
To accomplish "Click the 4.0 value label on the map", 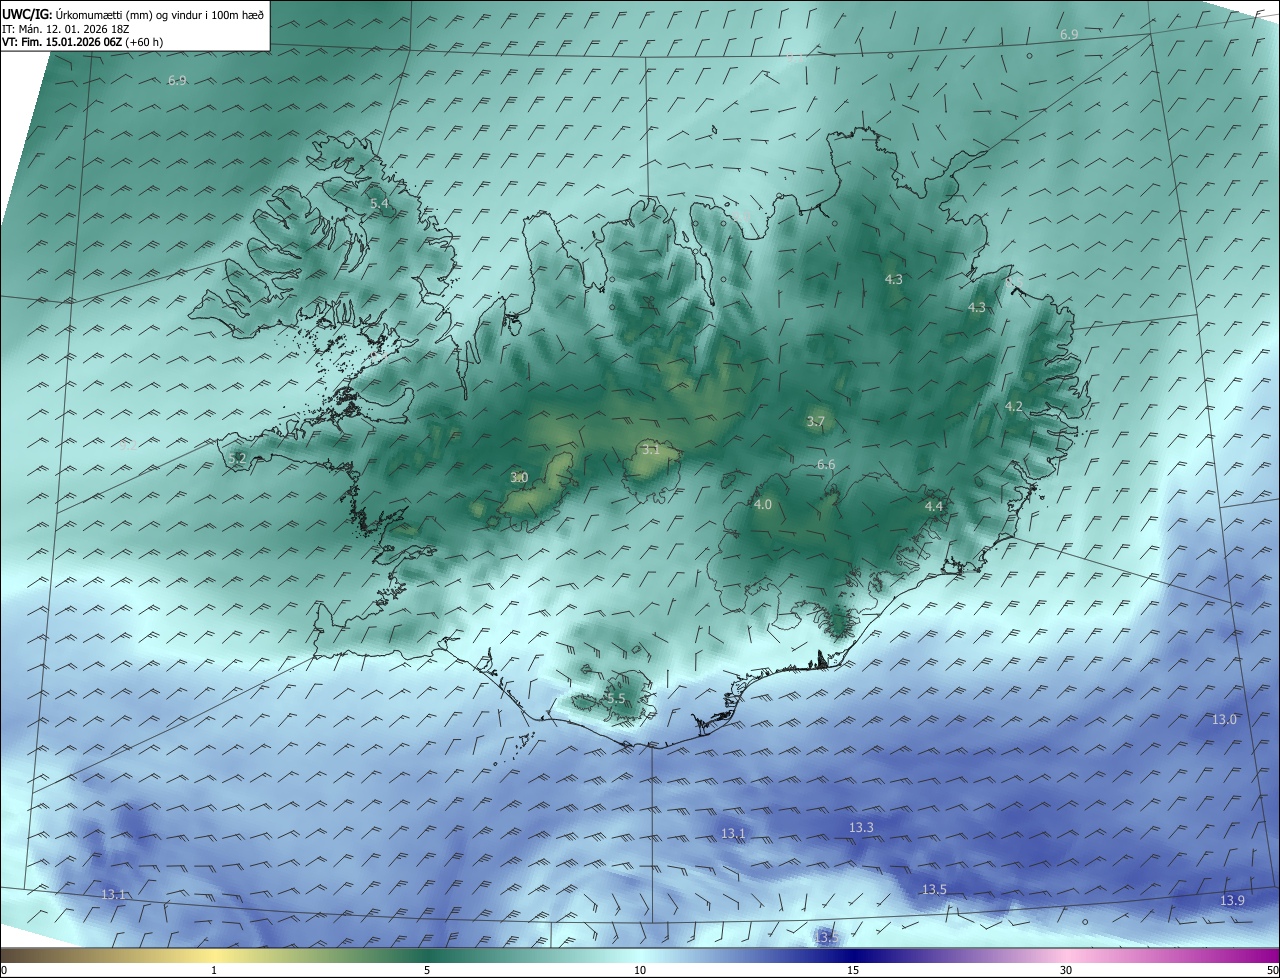I will 763,505.
